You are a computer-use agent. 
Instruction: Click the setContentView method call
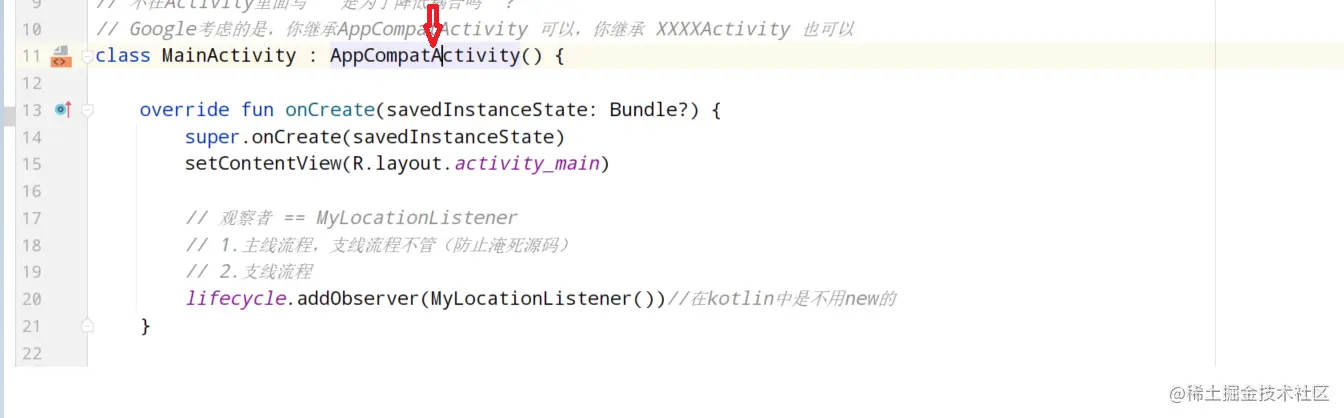pyautogui.click(x=263, y=164)
